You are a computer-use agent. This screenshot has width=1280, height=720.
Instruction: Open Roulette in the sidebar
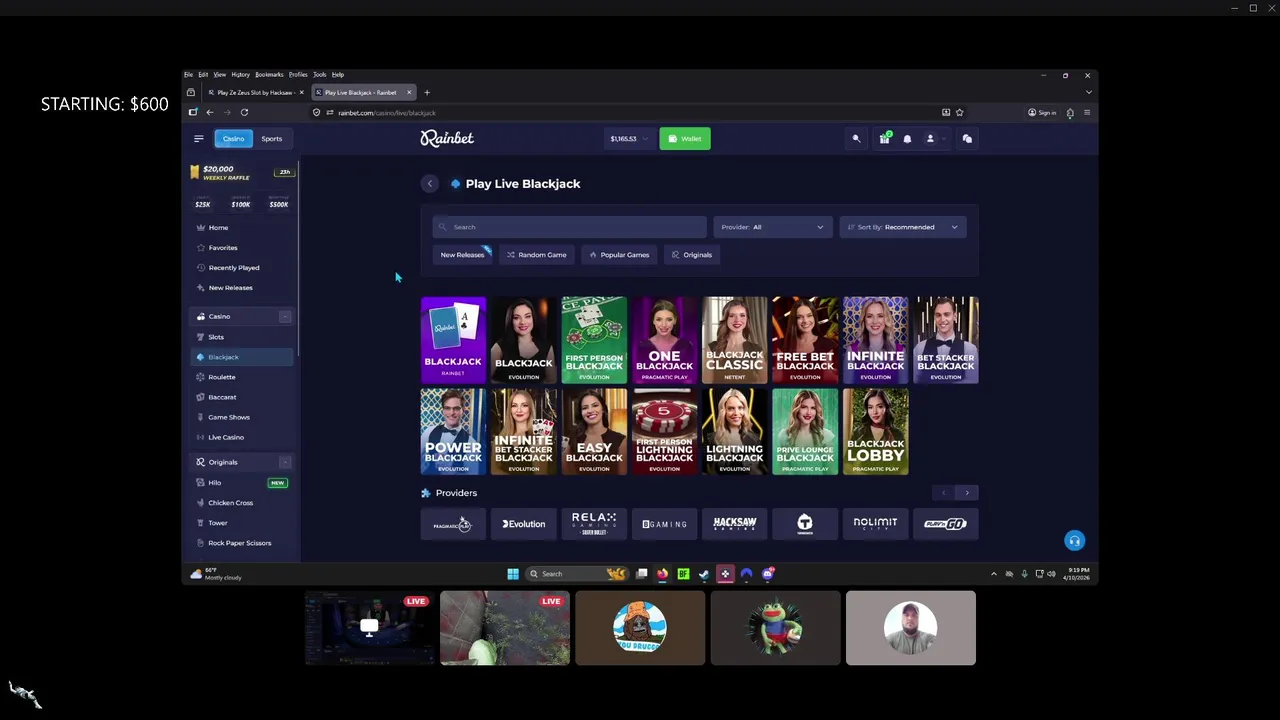[243, 377]
